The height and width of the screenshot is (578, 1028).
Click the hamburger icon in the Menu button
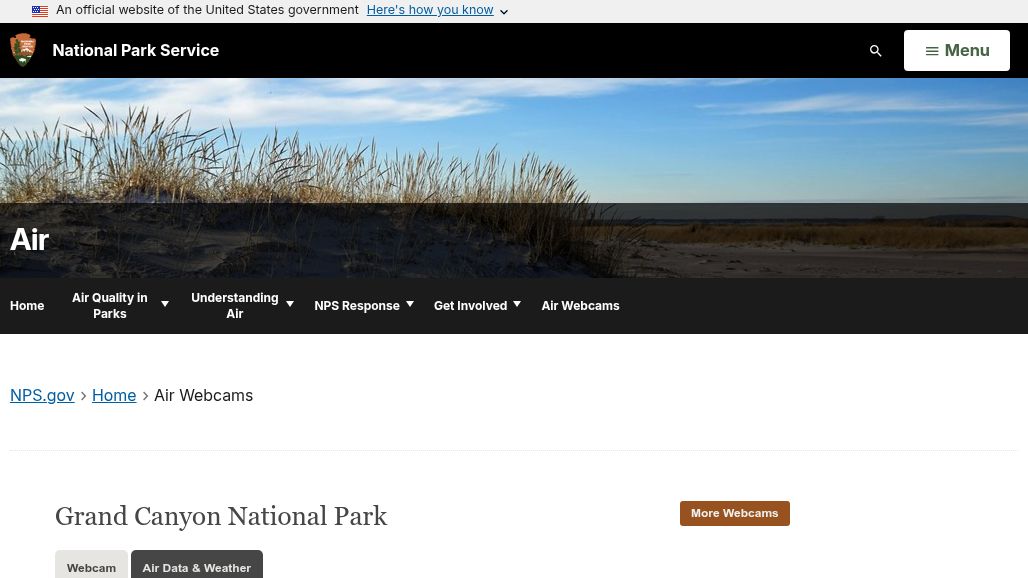click(933, 50)
